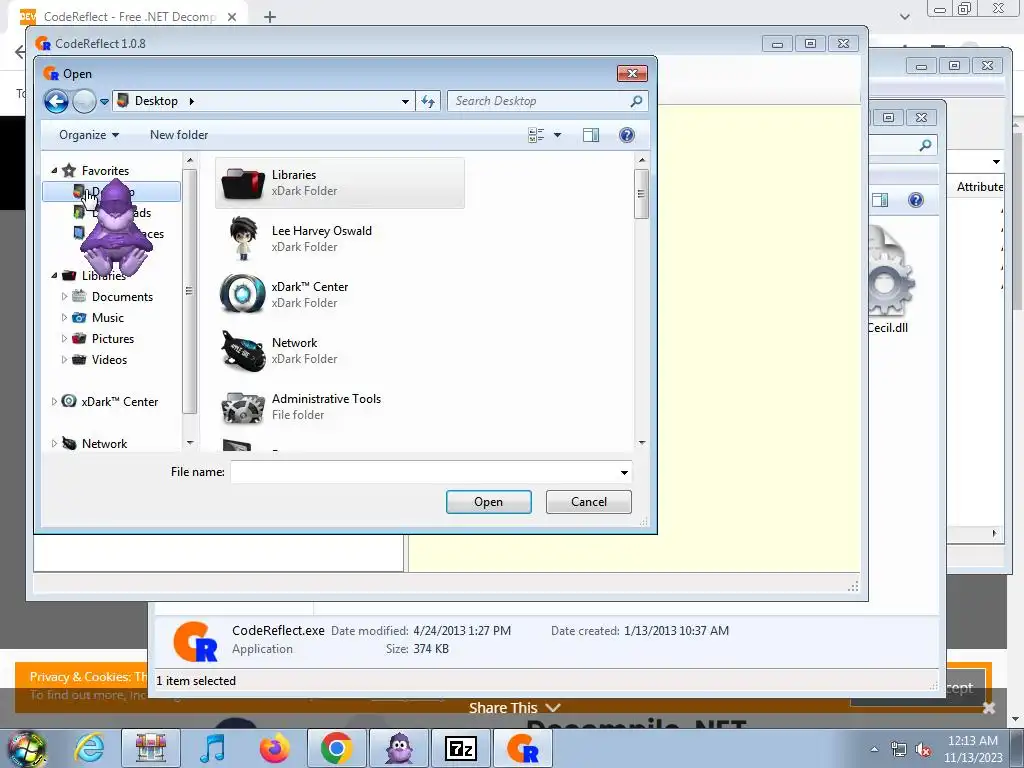Expand the xDark Center tree node
The width and height of the screenshot is (1024, 768).
point(54,402)
